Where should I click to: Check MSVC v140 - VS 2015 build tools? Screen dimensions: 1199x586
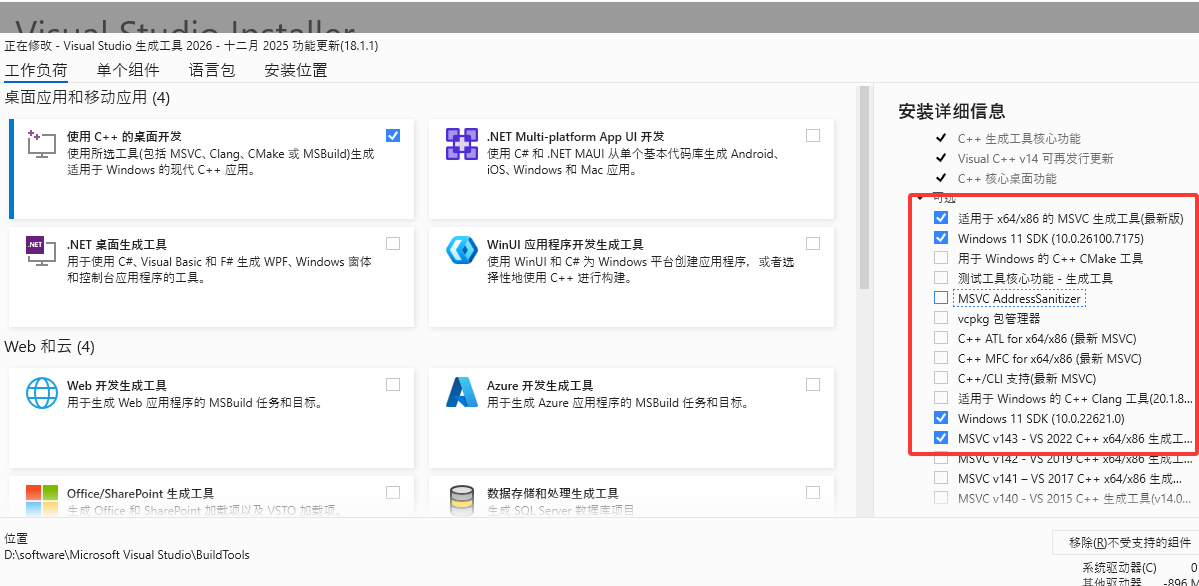pos(941,498)
